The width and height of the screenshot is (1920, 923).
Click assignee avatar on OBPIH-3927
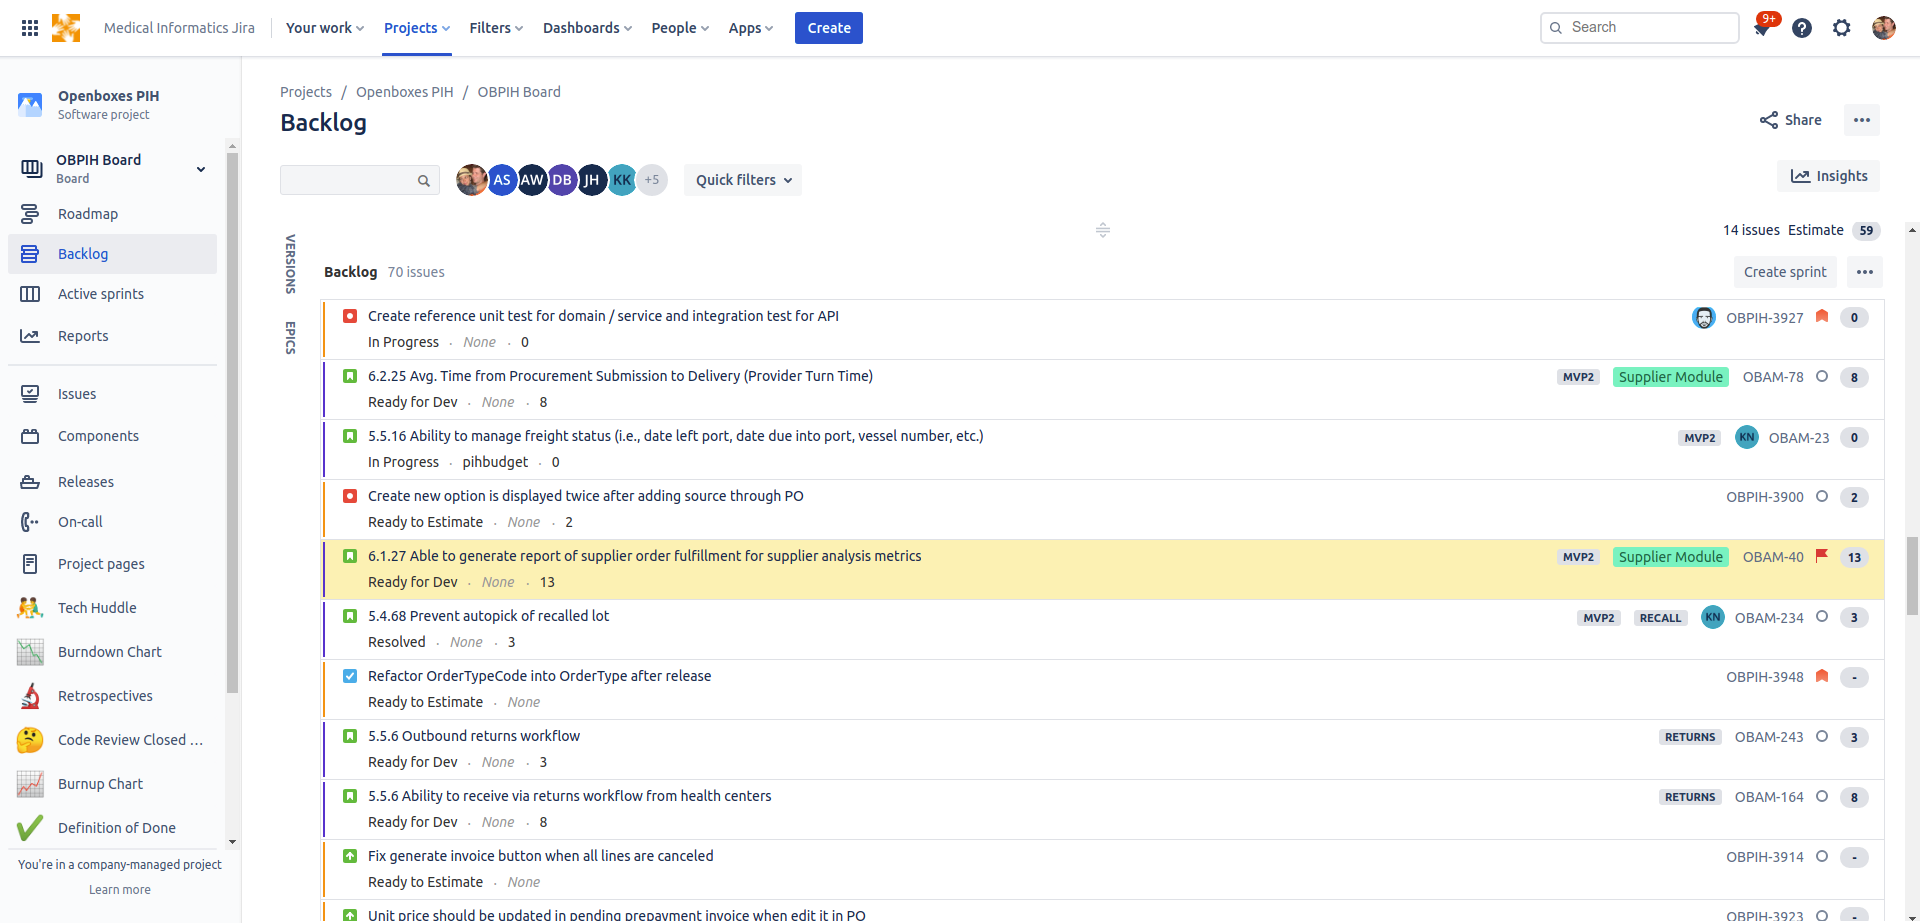click(x=1703, y=317)
